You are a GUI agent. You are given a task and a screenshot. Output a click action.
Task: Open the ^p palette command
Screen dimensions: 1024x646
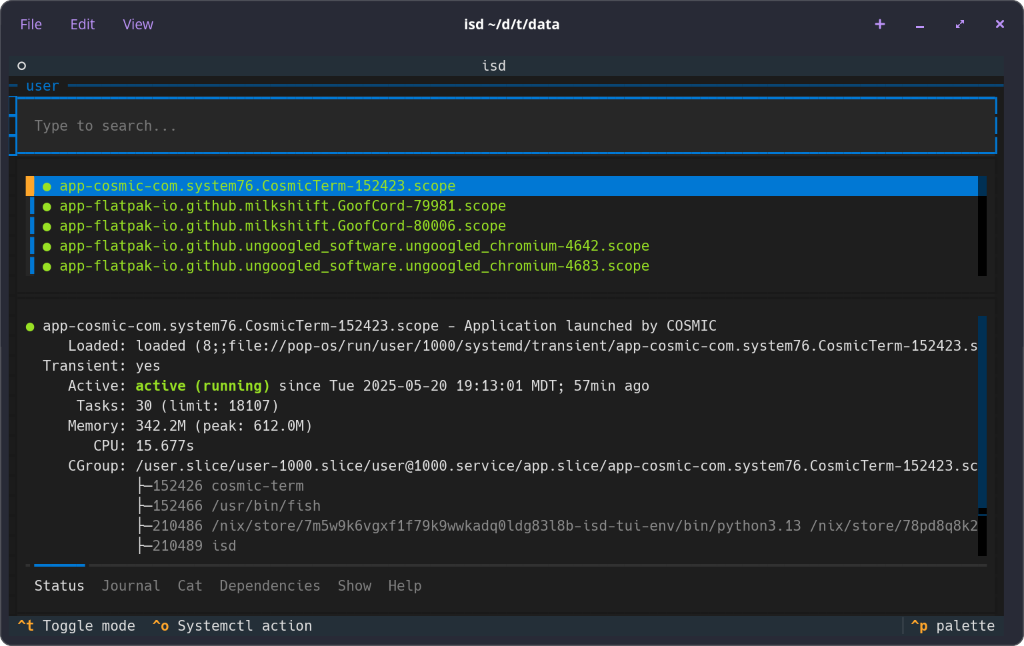pos(953,626)
